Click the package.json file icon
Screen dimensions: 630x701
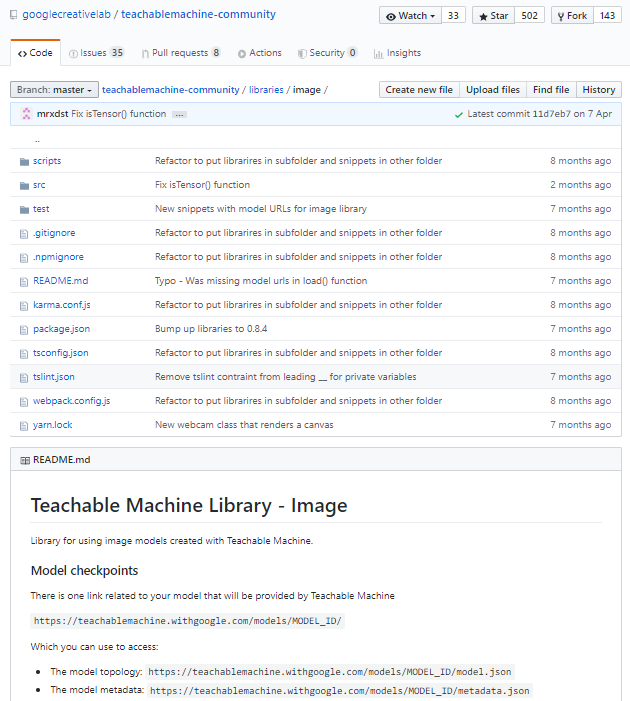coord(24,330)
